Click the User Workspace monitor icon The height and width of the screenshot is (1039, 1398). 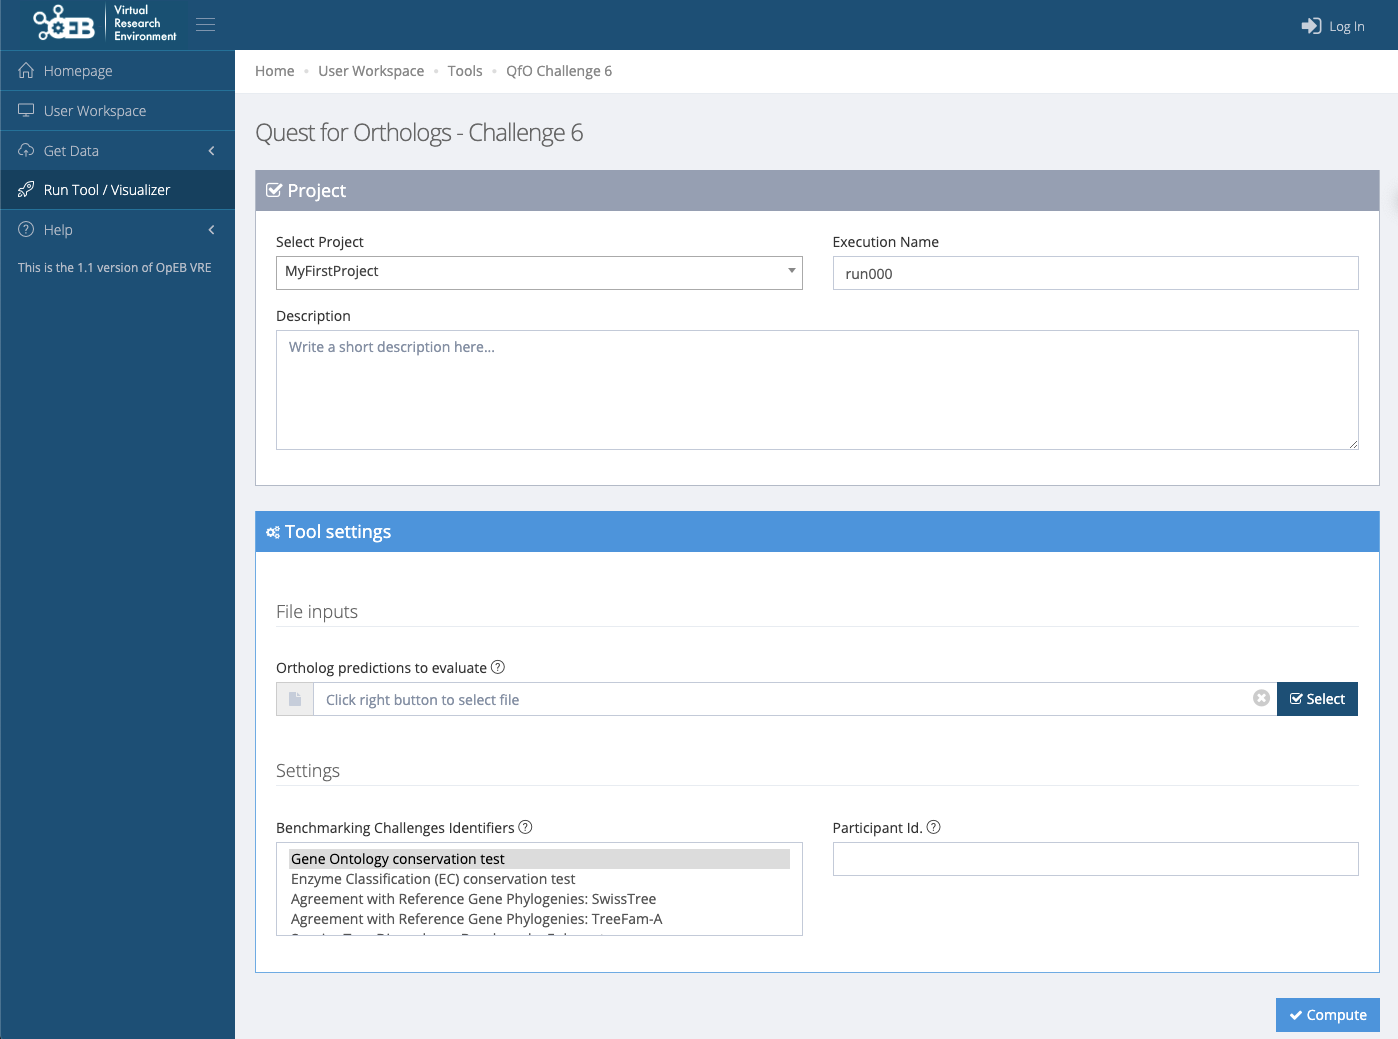pyautogui.click(x=26, y=110)
